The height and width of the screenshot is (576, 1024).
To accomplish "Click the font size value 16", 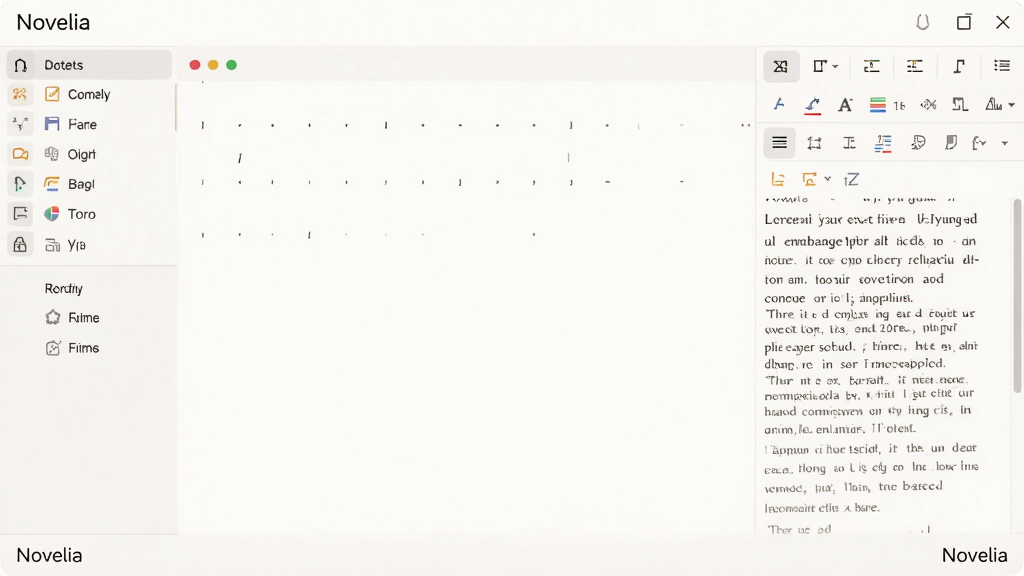I will [899, 106].
